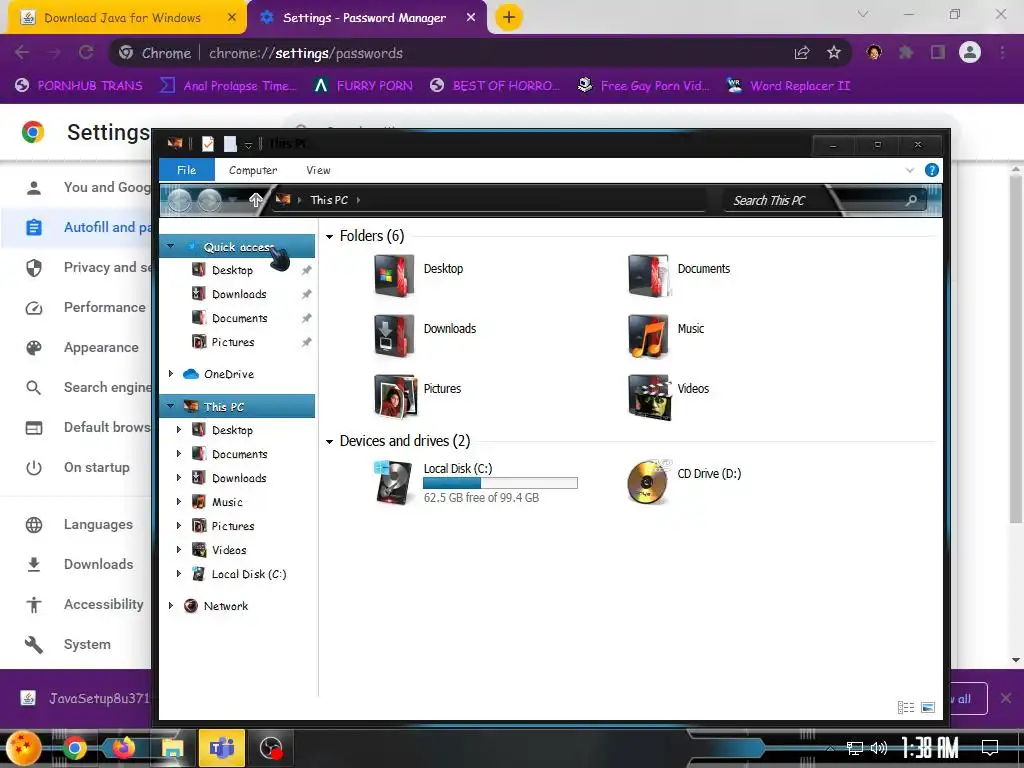Switch to large icons view in Explorer

coord(928,707)
